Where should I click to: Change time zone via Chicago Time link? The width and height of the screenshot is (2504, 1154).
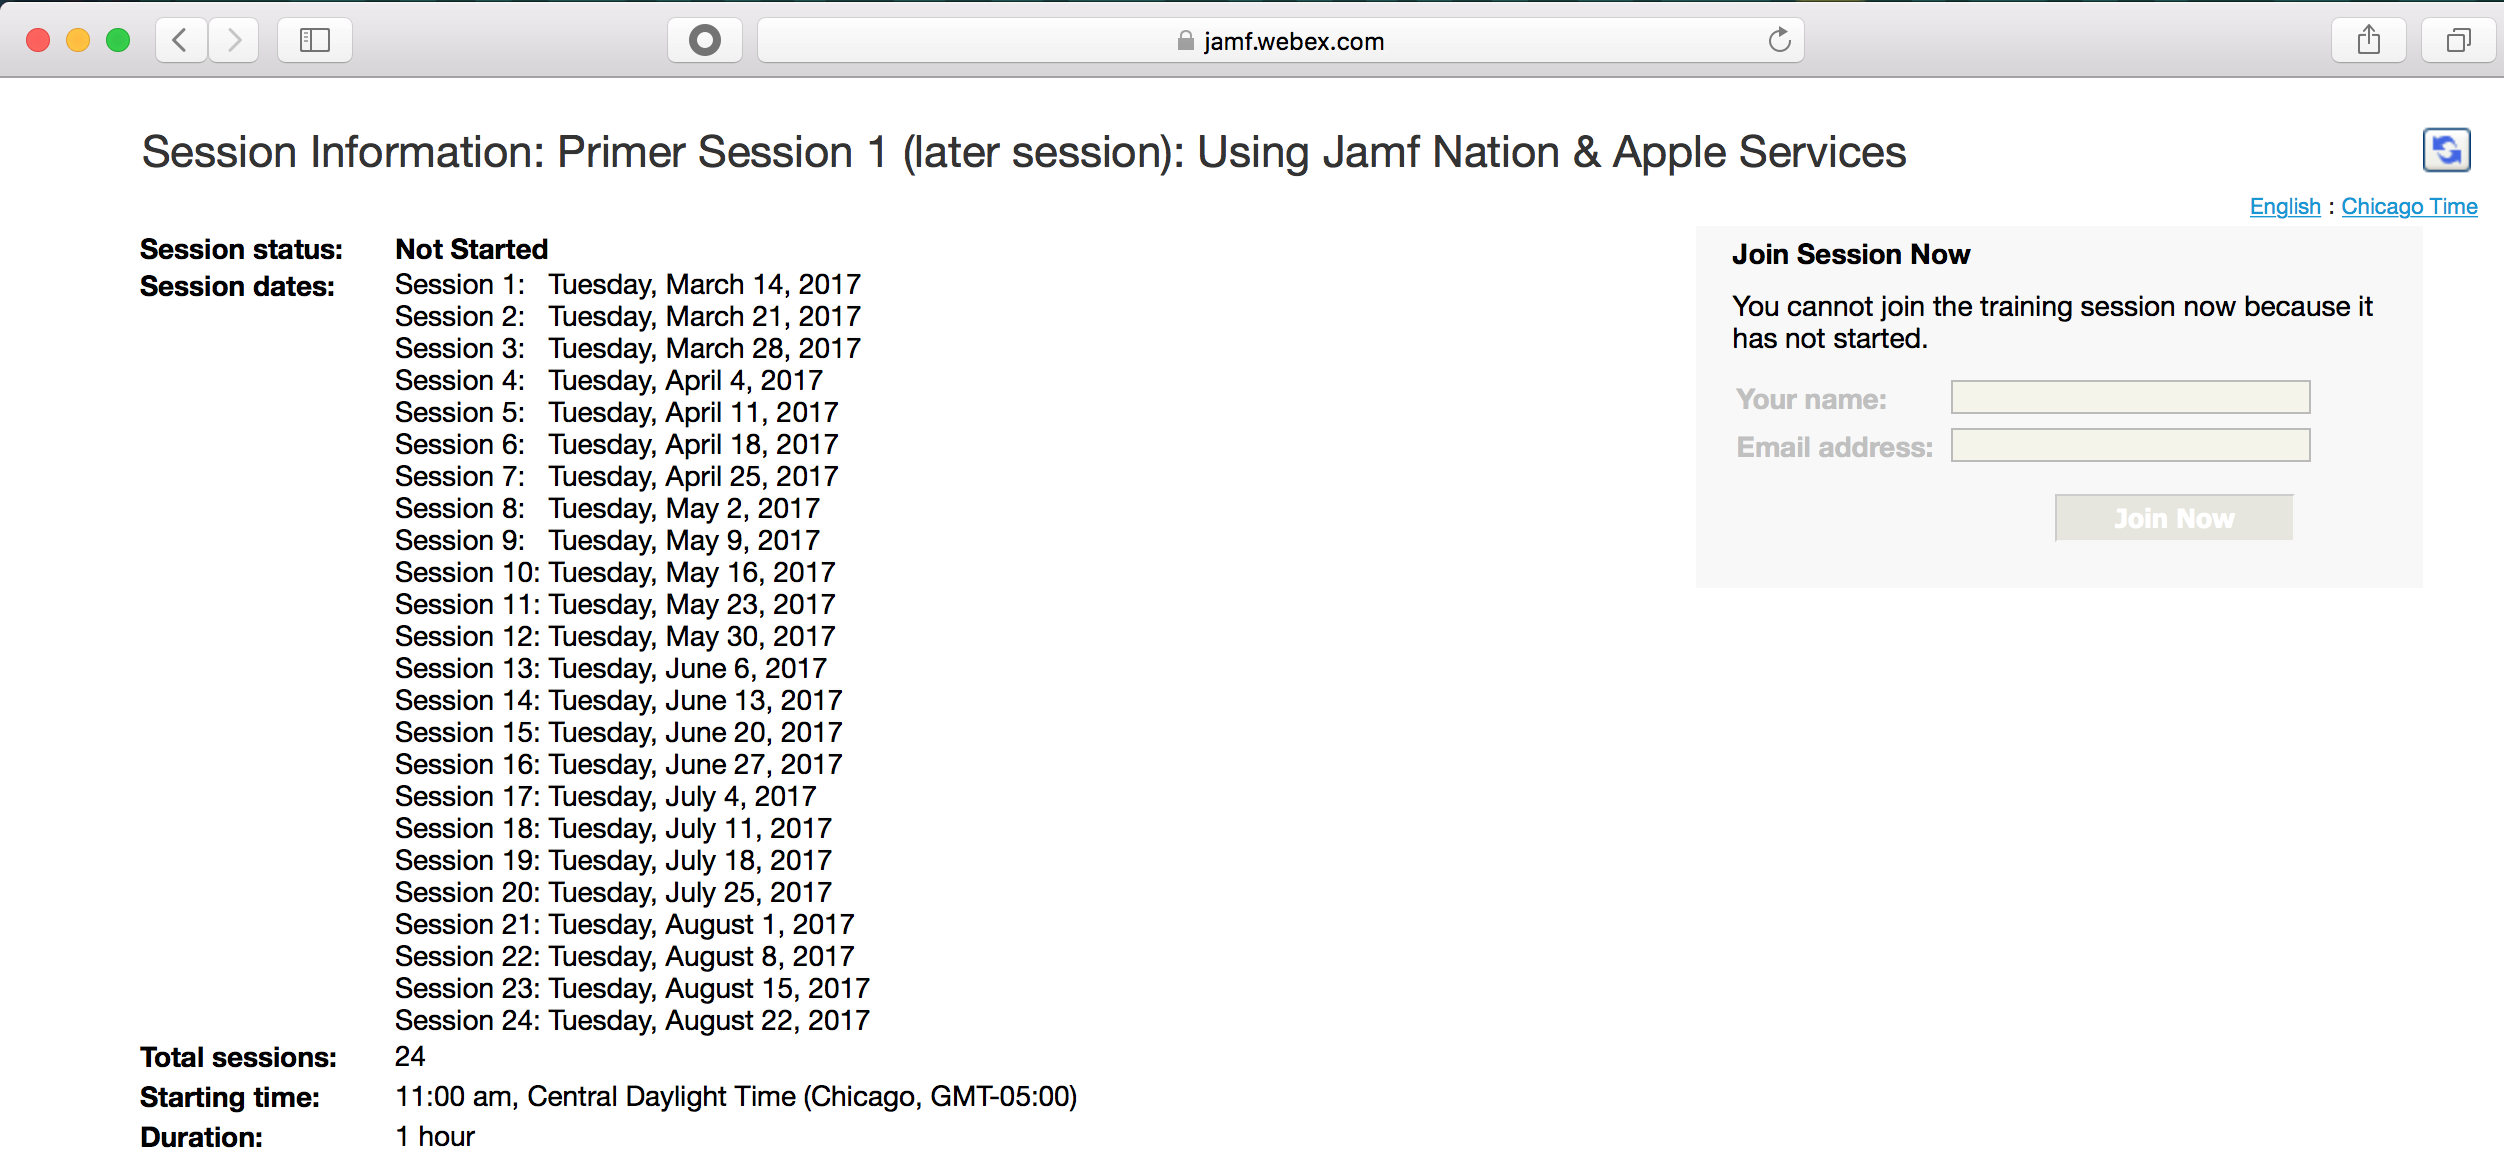[2409, 206]
